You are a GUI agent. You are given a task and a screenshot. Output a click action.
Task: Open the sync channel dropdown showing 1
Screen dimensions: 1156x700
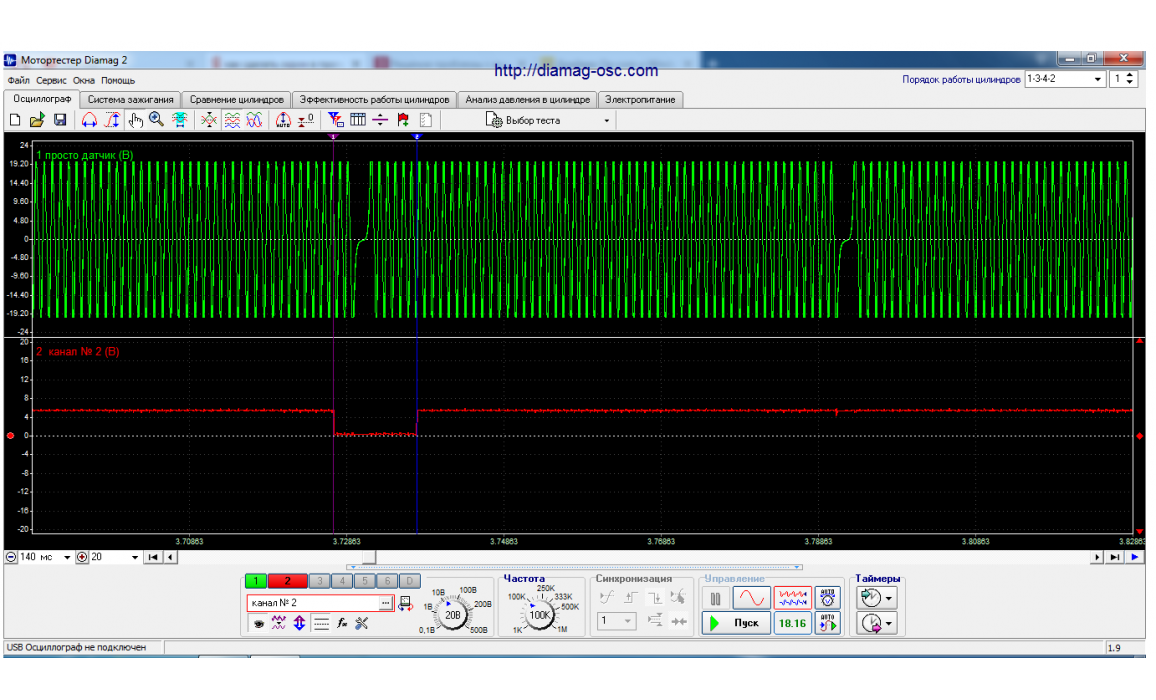coord(616,621)
